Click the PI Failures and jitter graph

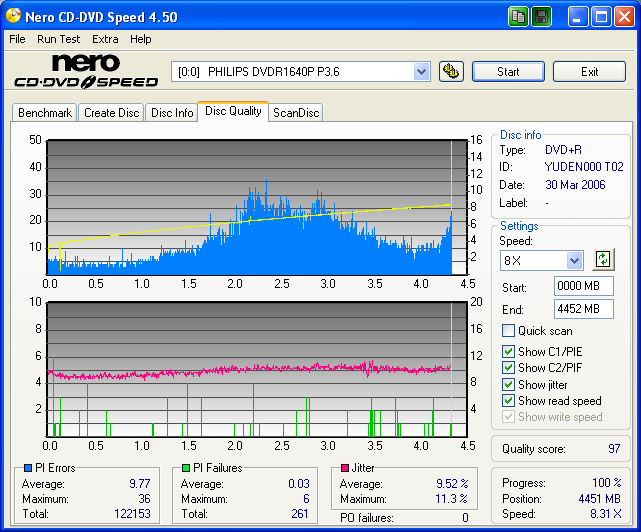[x=257, y=369]
